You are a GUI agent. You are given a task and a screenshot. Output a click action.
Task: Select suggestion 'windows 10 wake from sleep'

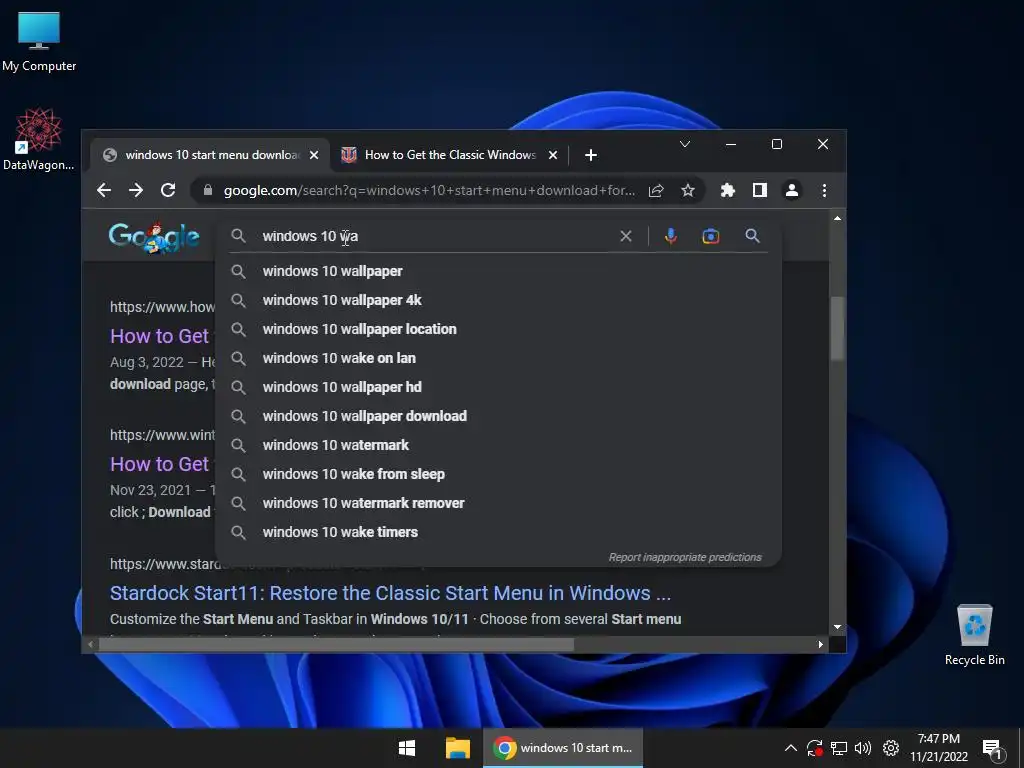click(498, 474)
